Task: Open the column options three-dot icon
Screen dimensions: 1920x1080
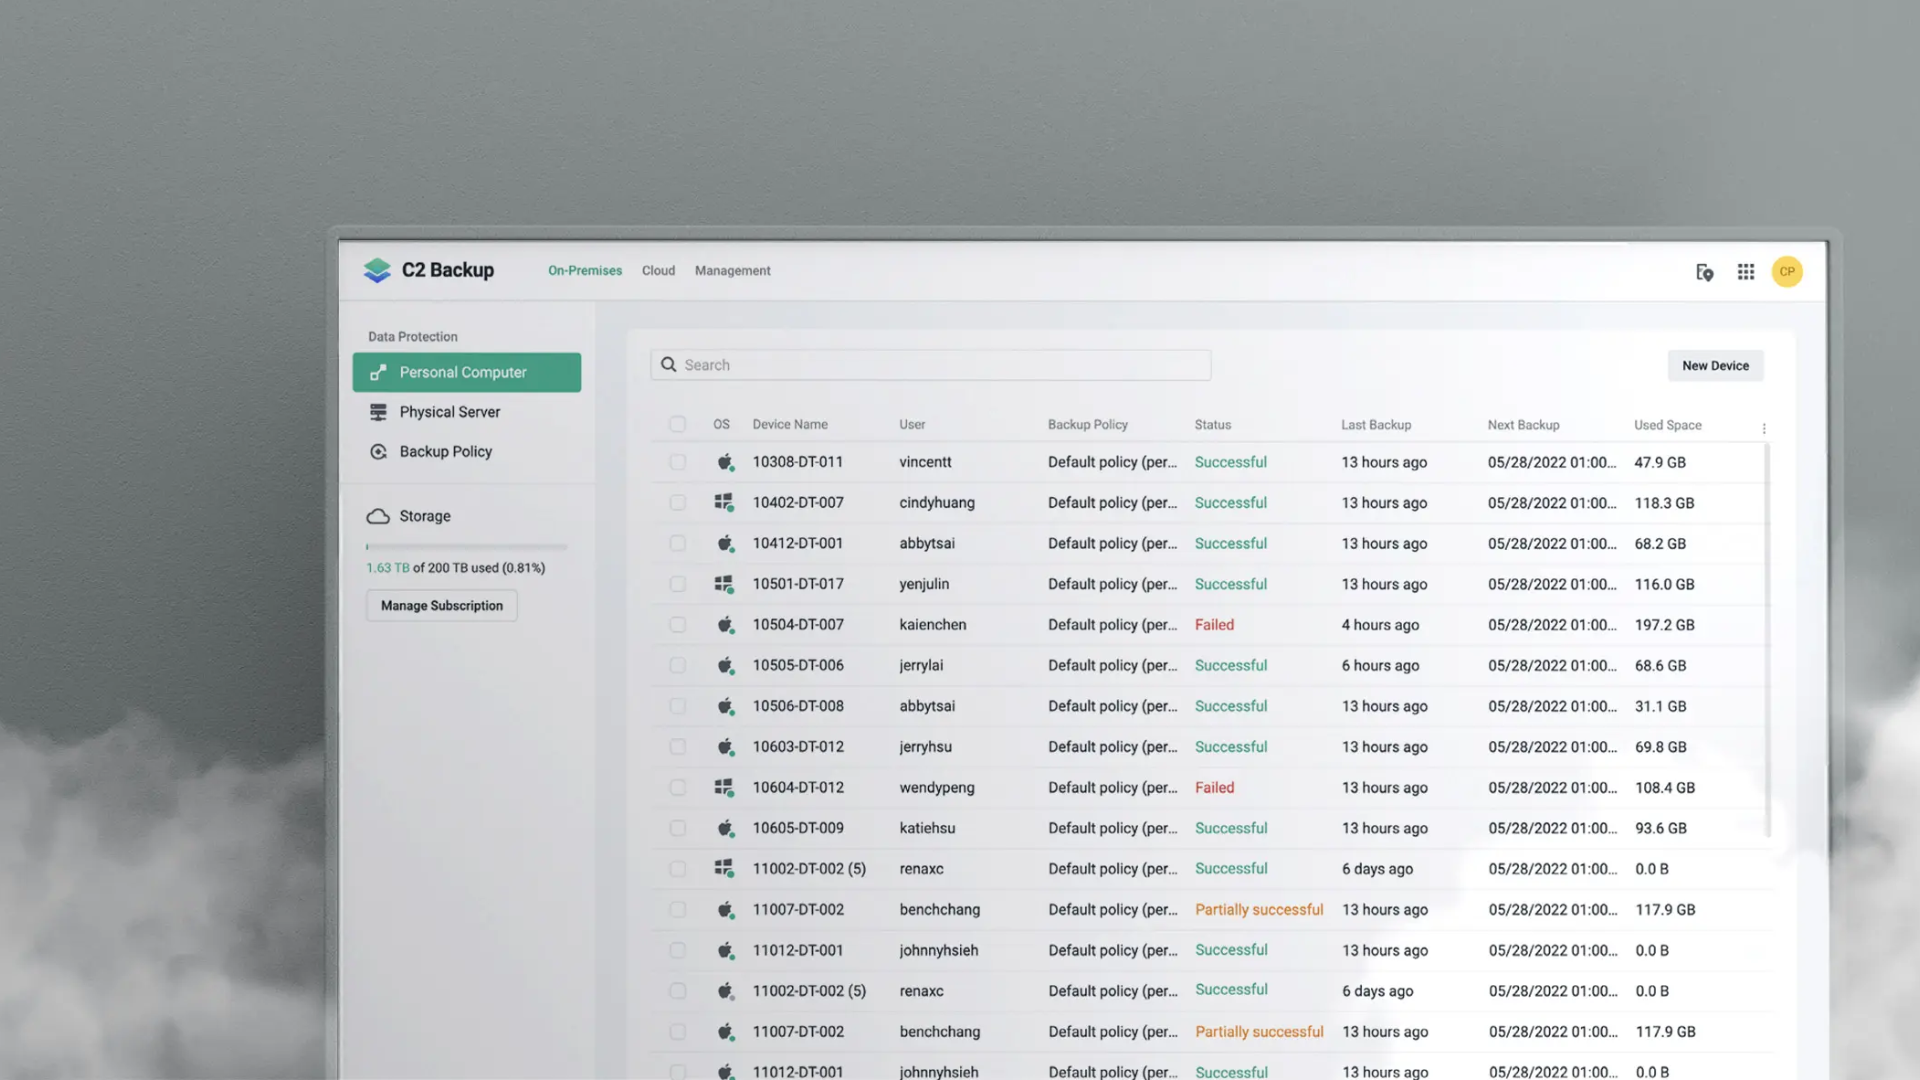Action: coord(1764,428)
